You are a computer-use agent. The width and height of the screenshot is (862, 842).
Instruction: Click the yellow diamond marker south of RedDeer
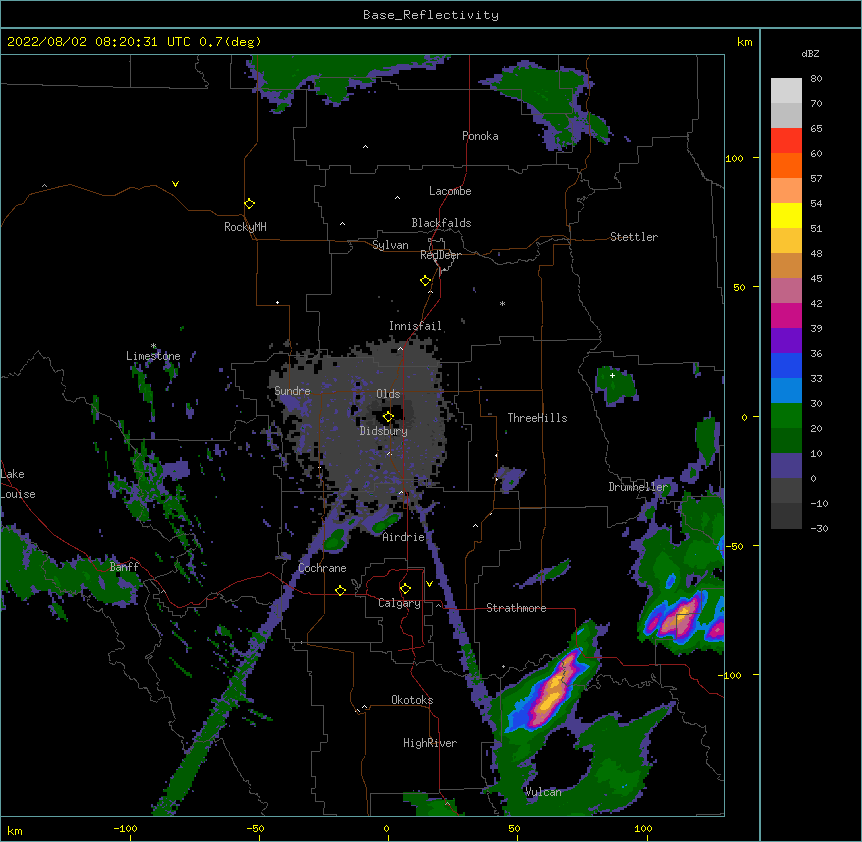coord(425,281)
